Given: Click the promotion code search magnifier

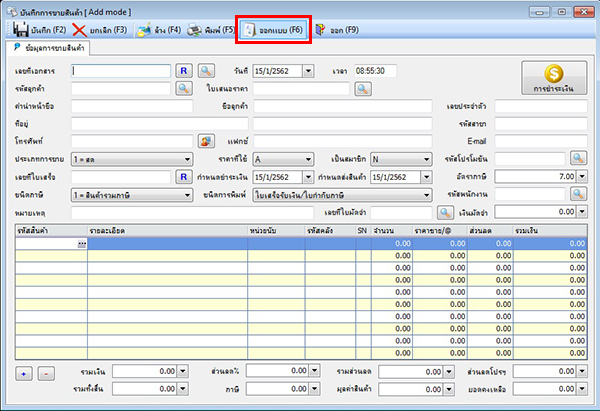Looking at the screenshot, I should click(578, 158).
